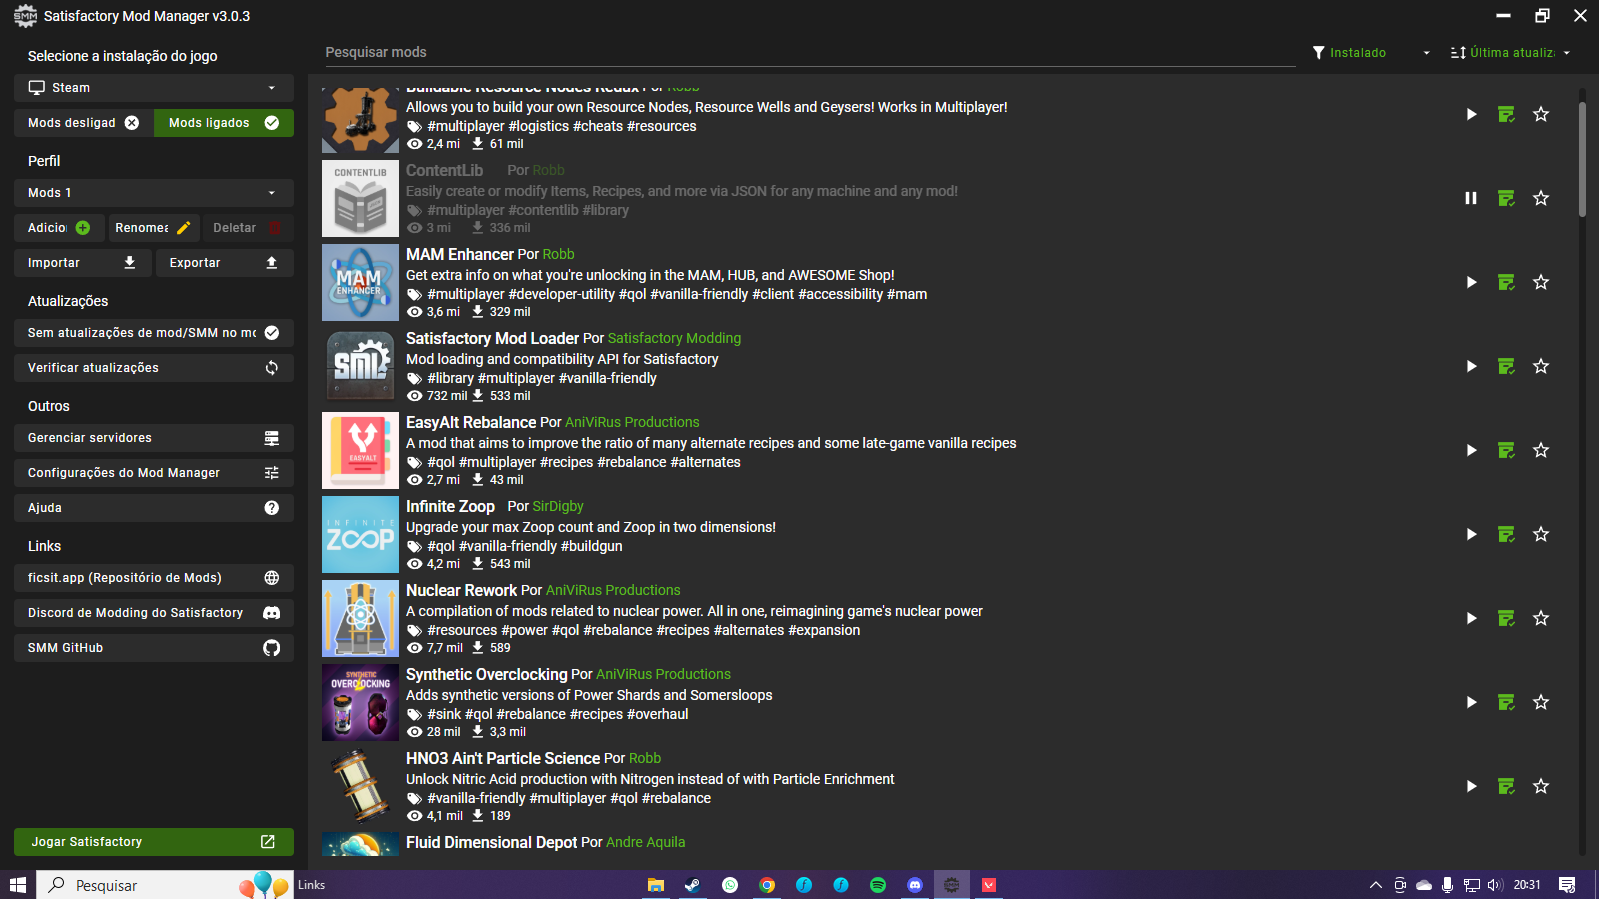The width and height of the screenshot is (1599, 899).
Task: Click green install icon for Satisfactory Mod Loader
Action: point(1506,366)
